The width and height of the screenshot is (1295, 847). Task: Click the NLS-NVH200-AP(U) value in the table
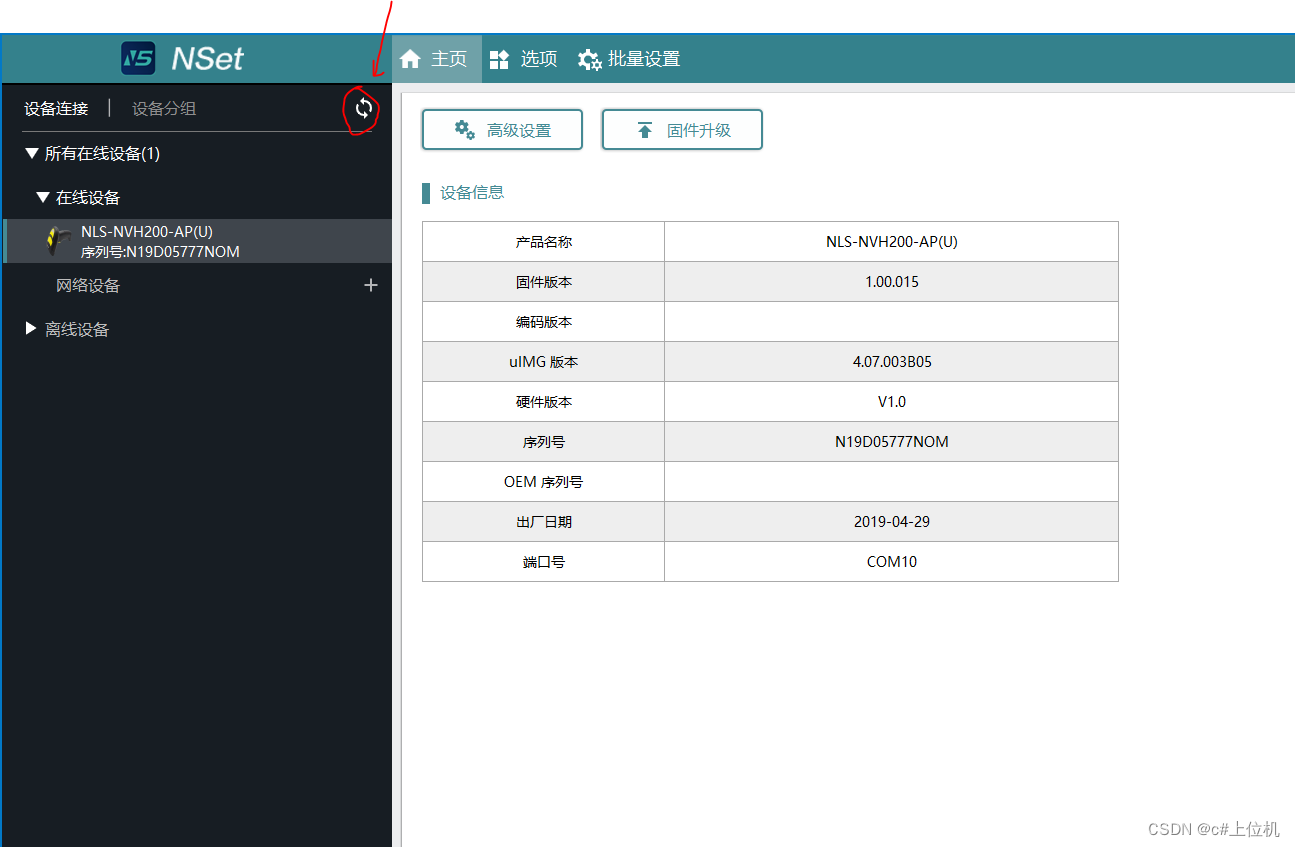click(x=892, y=242)
